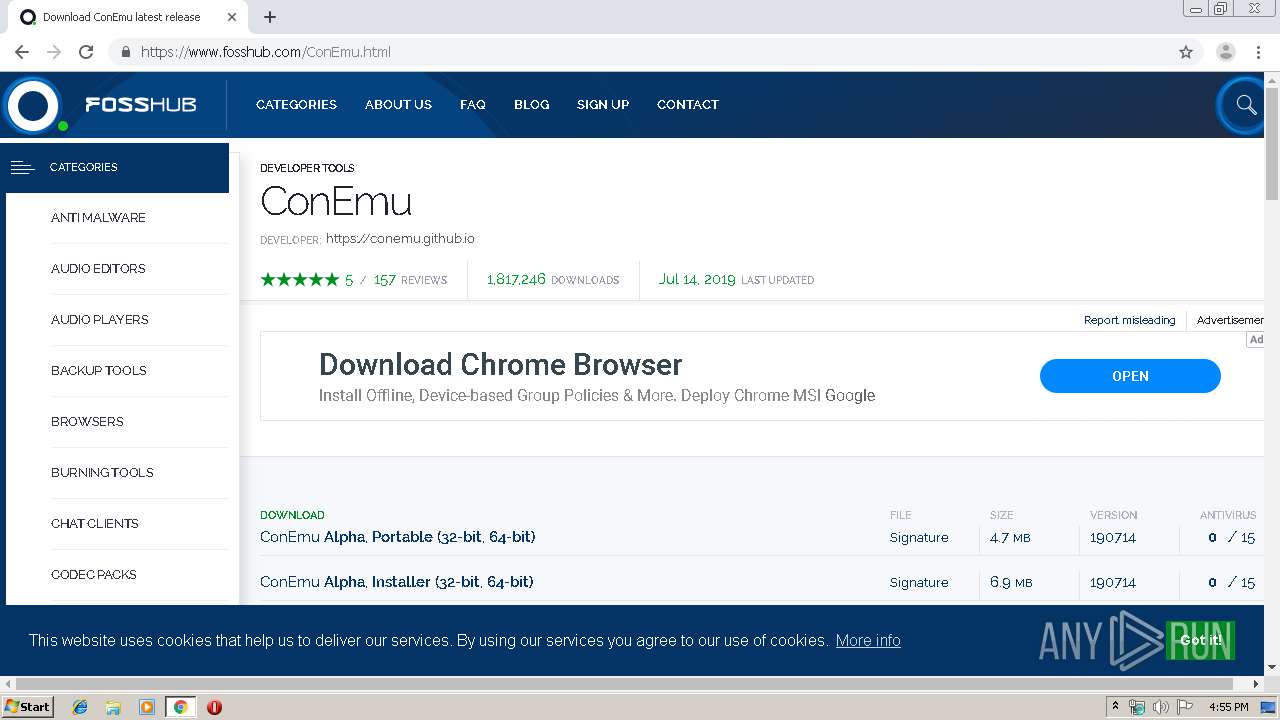Click the 157 REVIEWS link
The image size is (1280, 720).
(410, 280)
